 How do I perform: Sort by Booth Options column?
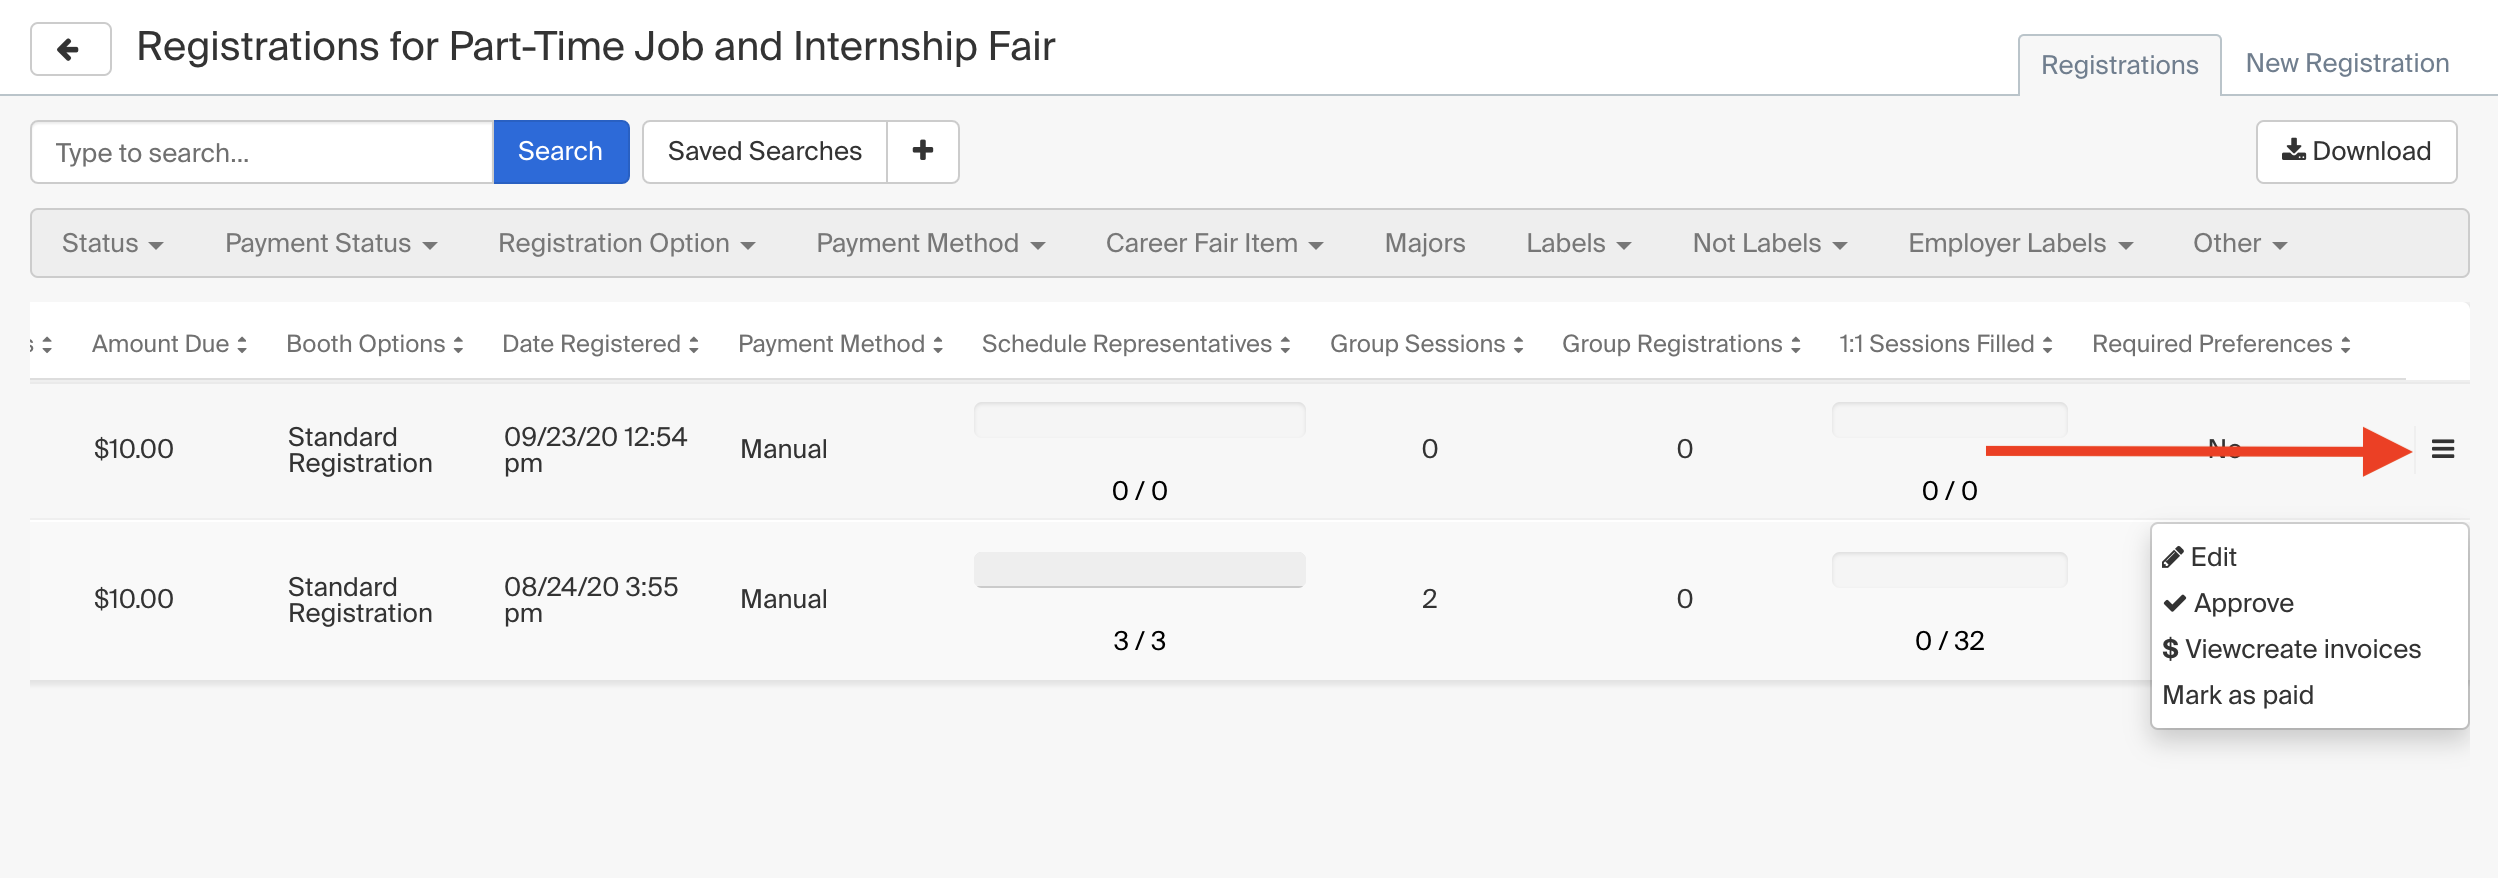pos(375,344)
